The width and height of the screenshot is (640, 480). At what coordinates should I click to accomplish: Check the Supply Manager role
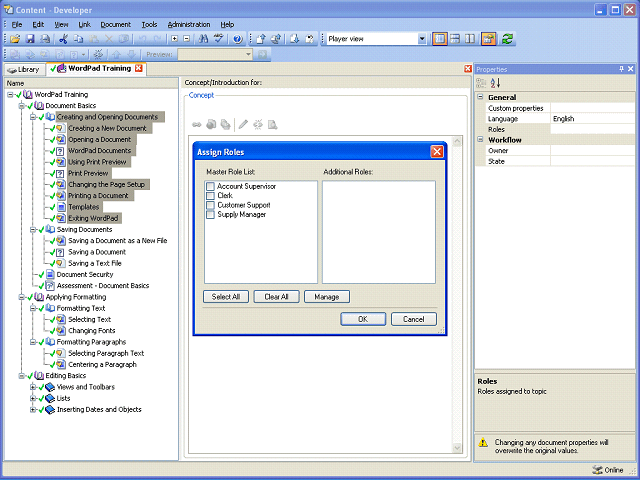click(x=210, y=214)
